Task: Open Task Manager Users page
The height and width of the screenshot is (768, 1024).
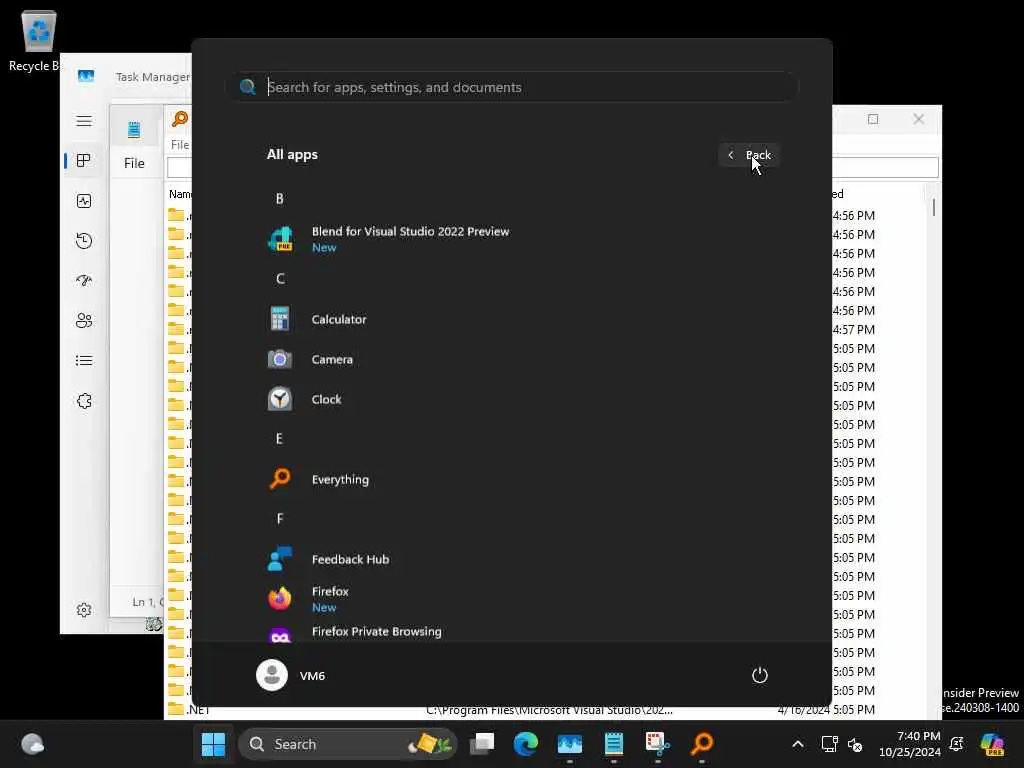Action: pos(84,321)
